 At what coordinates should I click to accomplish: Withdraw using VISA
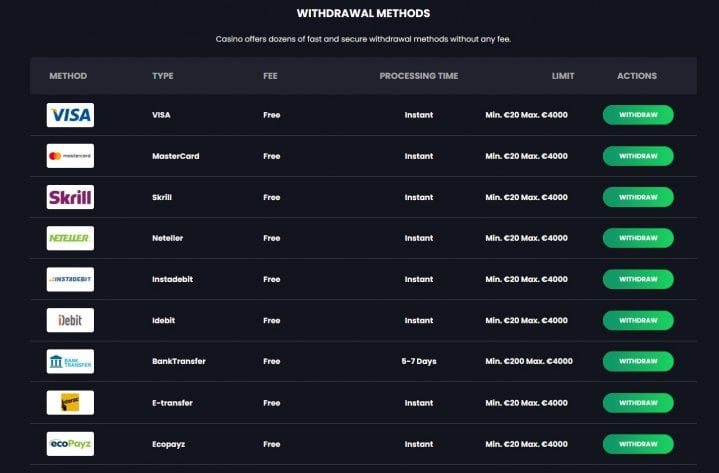pos(638,115)
